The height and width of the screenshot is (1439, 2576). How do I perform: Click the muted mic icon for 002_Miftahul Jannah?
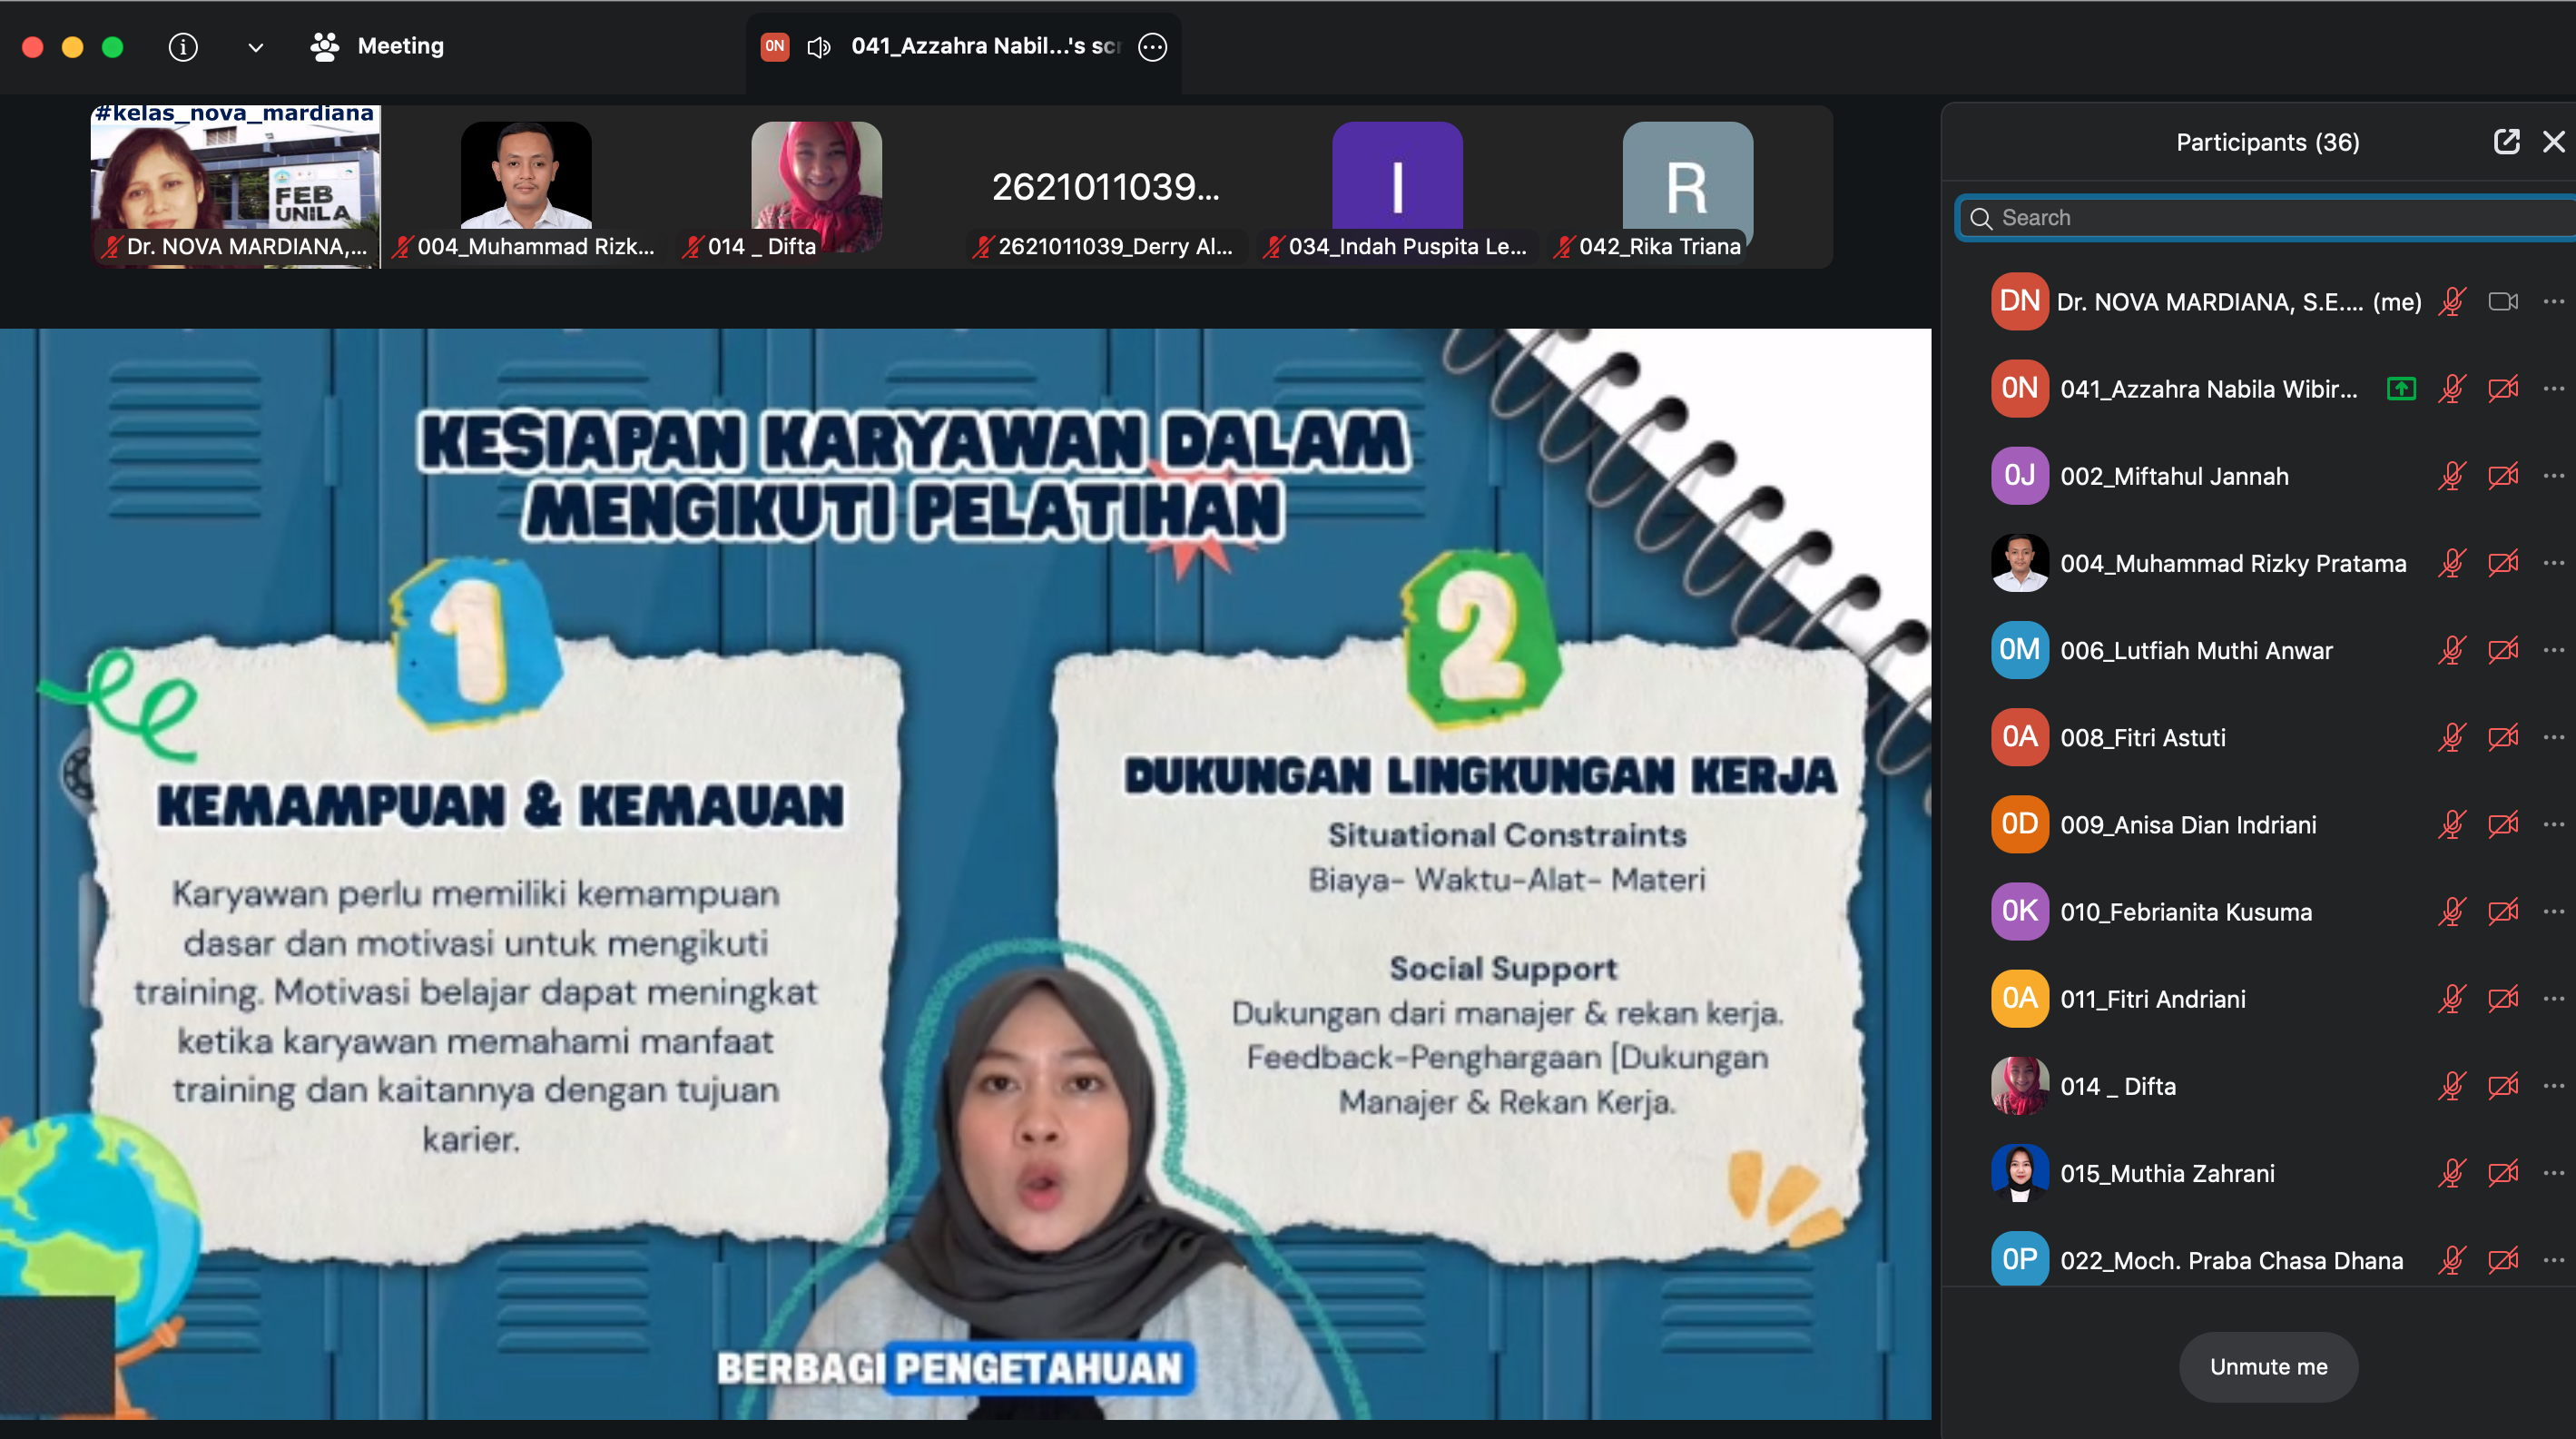pyautogui.click(x=2452, y=475)
